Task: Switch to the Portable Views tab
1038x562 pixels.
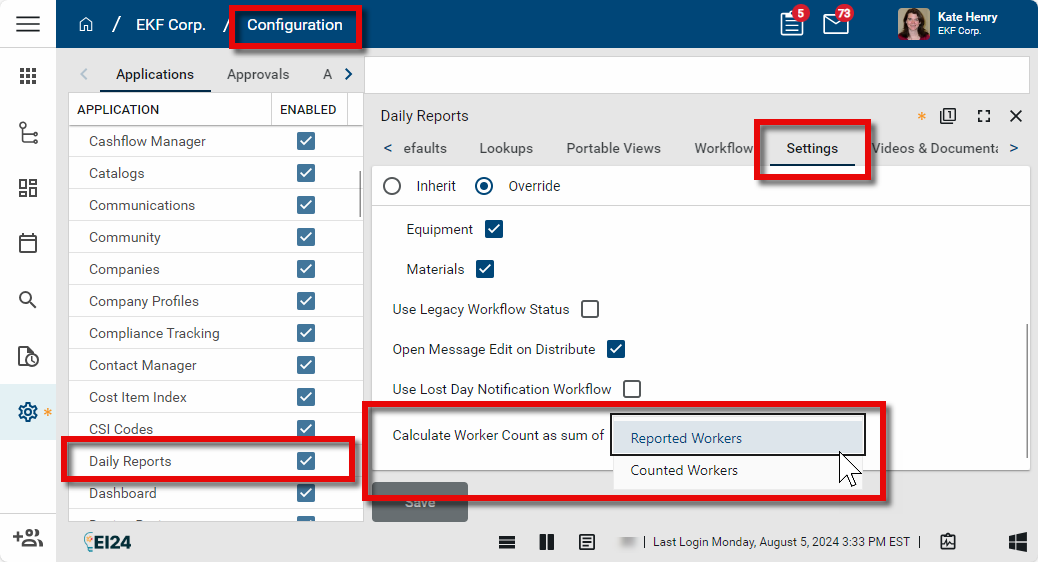Action: [613, 148]
